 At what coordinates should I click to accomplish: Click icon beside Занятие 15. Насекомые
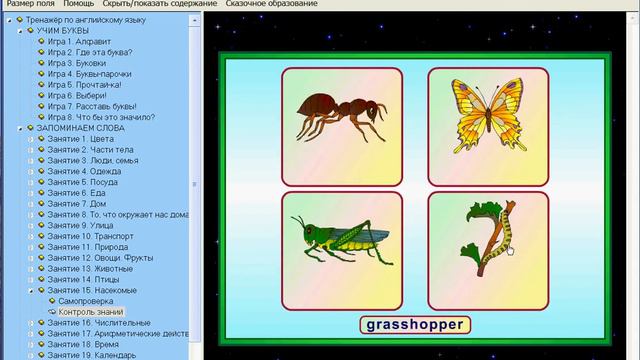point(41,290)
